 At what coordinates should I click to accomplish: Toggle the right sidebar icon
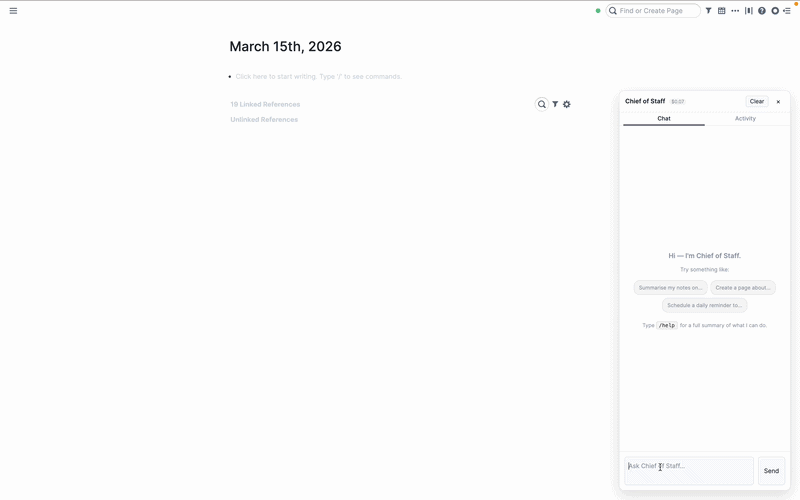point(787,11)
